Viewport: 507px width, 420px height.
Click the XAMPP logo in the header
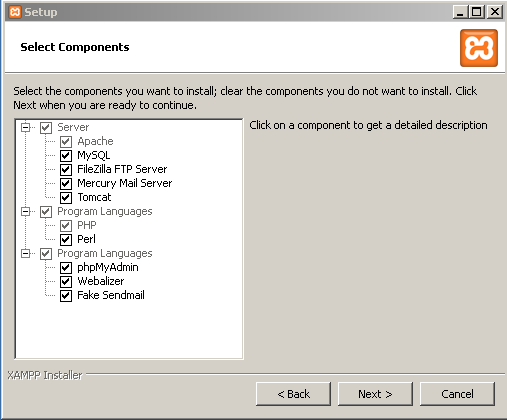coord(479,48)
